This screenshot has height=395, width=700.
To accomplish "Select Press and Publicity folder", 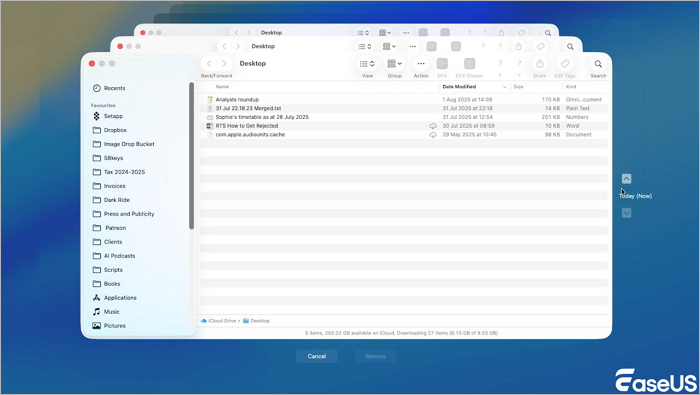I will point(124,214).
